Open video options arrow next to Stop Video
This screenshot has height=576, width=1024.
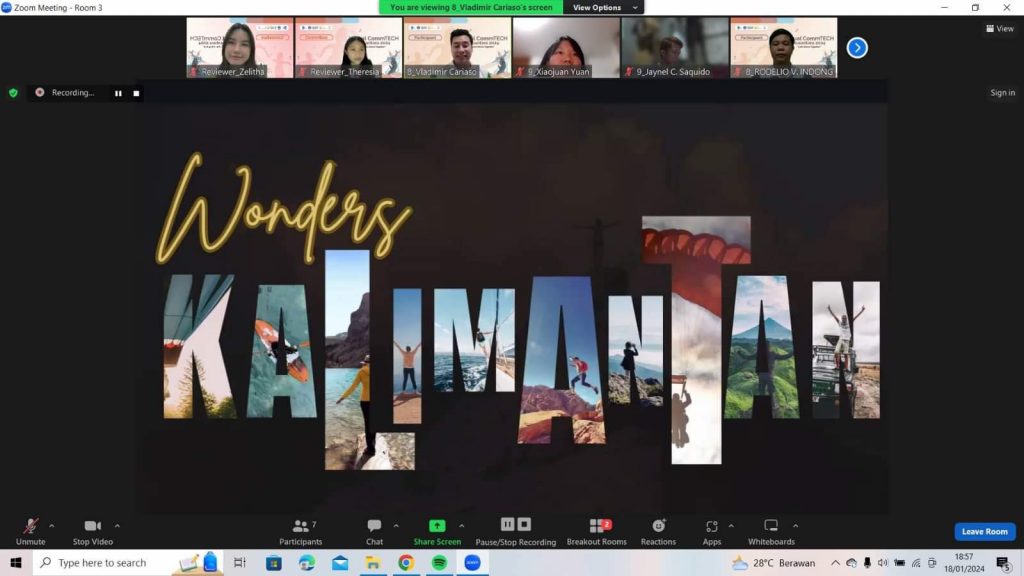[x=118, y=526]
